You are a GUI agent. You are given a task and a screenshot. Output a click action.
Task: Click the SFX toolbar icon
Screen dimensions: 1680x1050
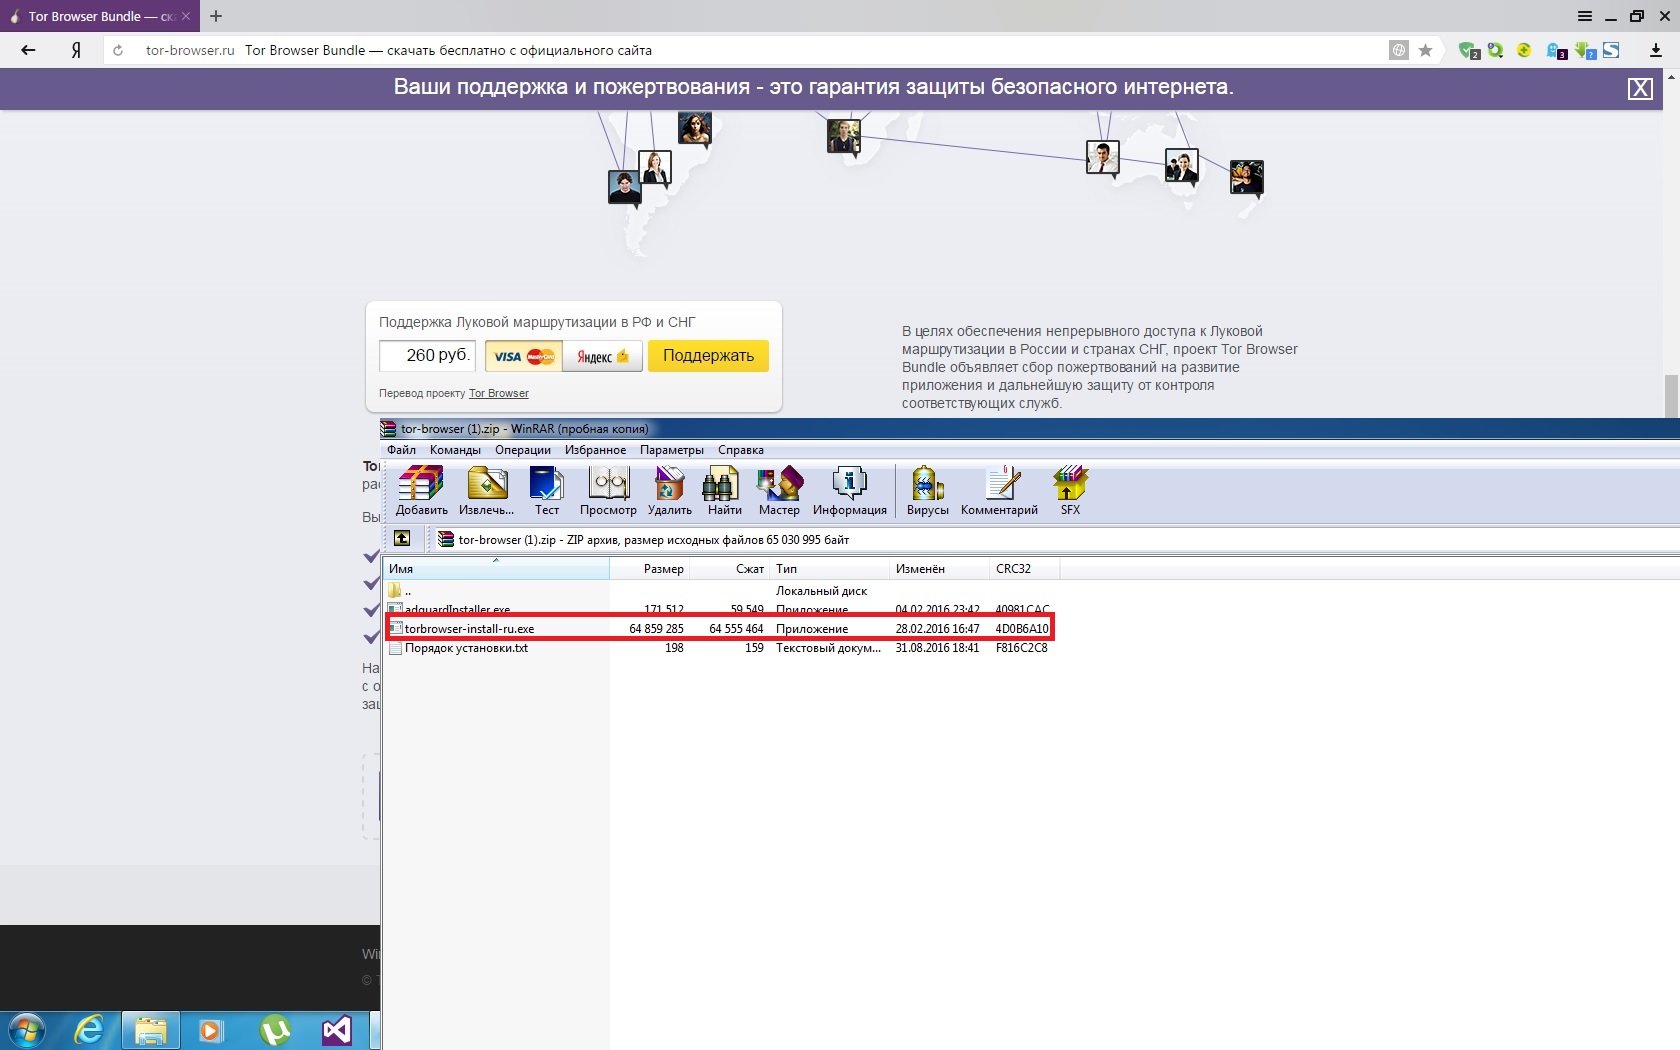(1070, 491)
